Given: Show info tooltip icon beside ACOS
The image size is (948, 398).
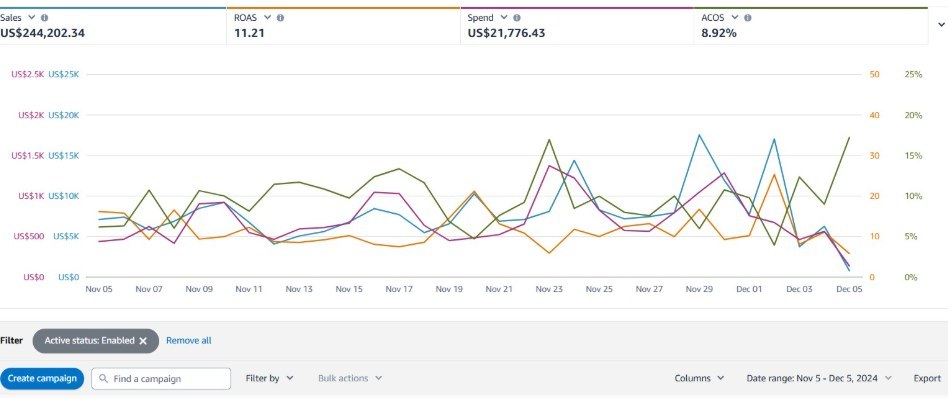Looking at the screenshot, I should pos(748,18).
